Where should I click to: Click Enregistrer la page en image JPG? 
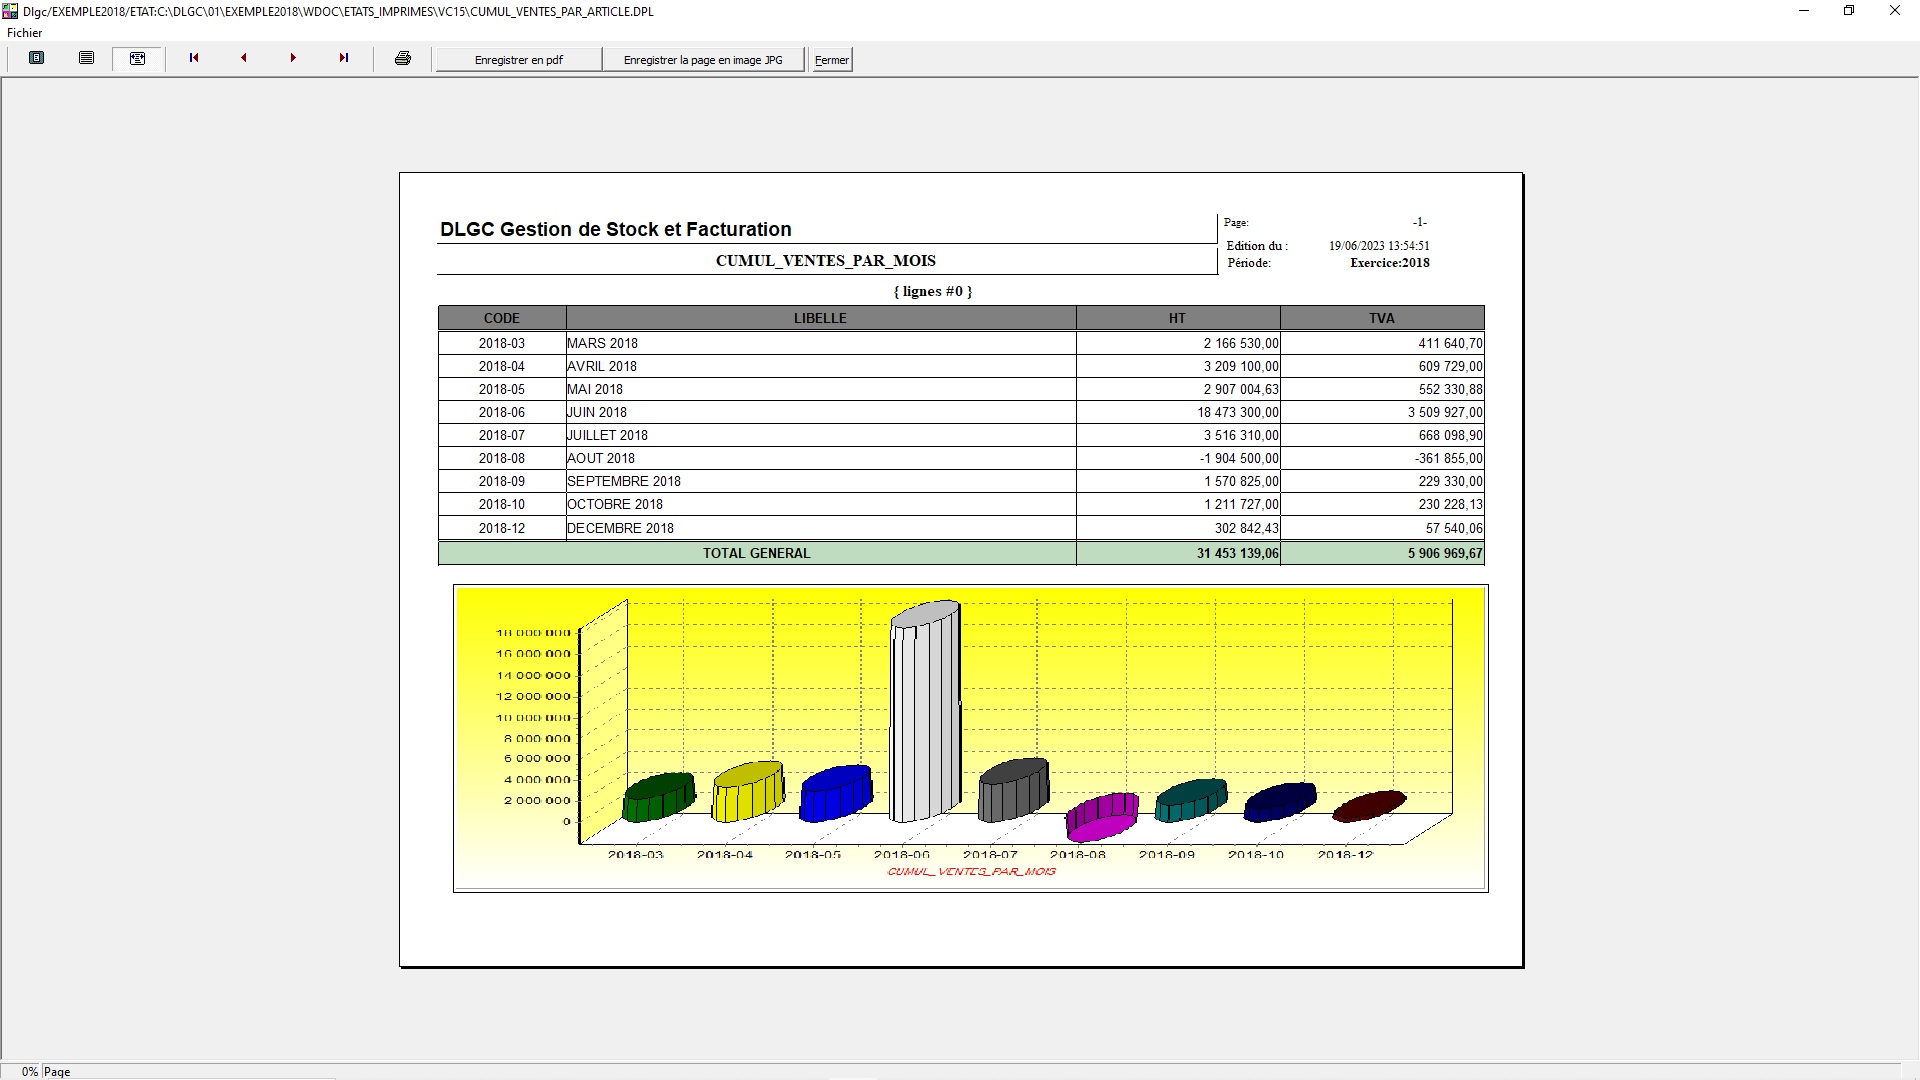point(703,60)
